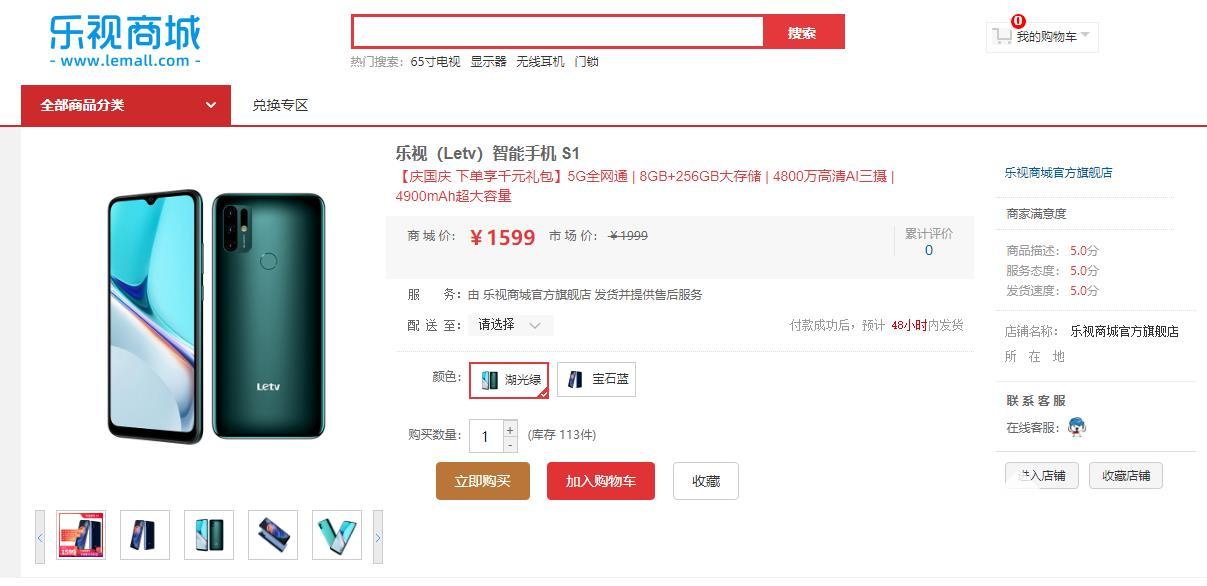Click the online customer service avatar icon

(1077, 427)
